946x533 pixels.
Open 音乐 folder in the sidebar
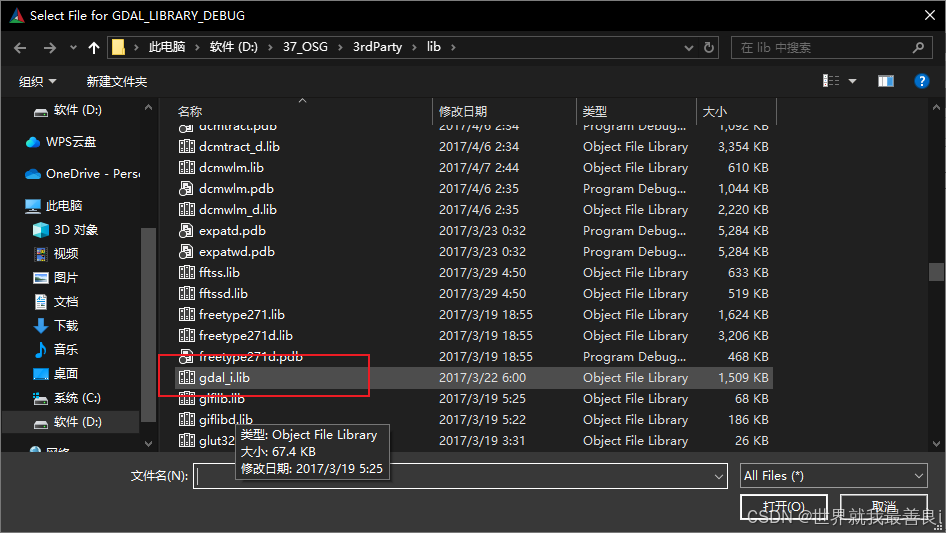pyautogui.click(x=56, y=349)
